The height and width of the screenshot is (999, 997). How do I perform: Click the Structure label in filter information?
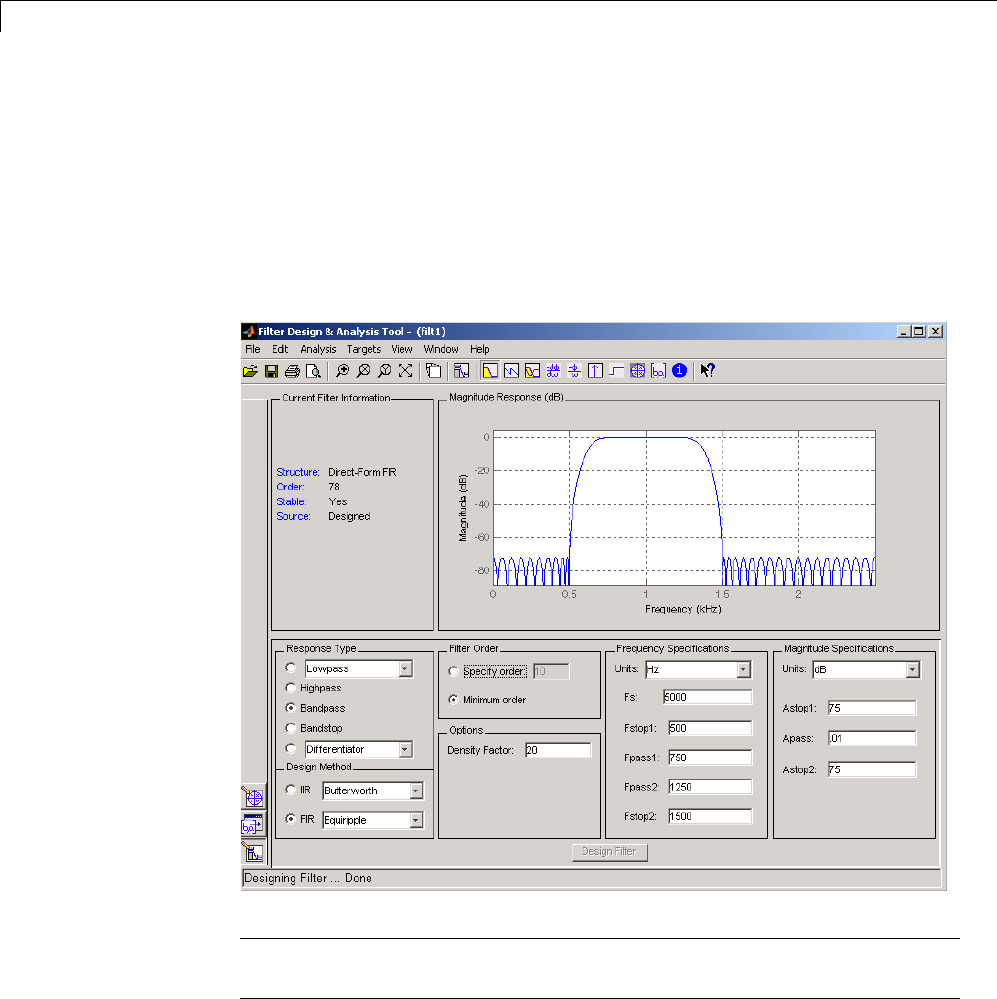pyautogui.click(x=298, y=472)
